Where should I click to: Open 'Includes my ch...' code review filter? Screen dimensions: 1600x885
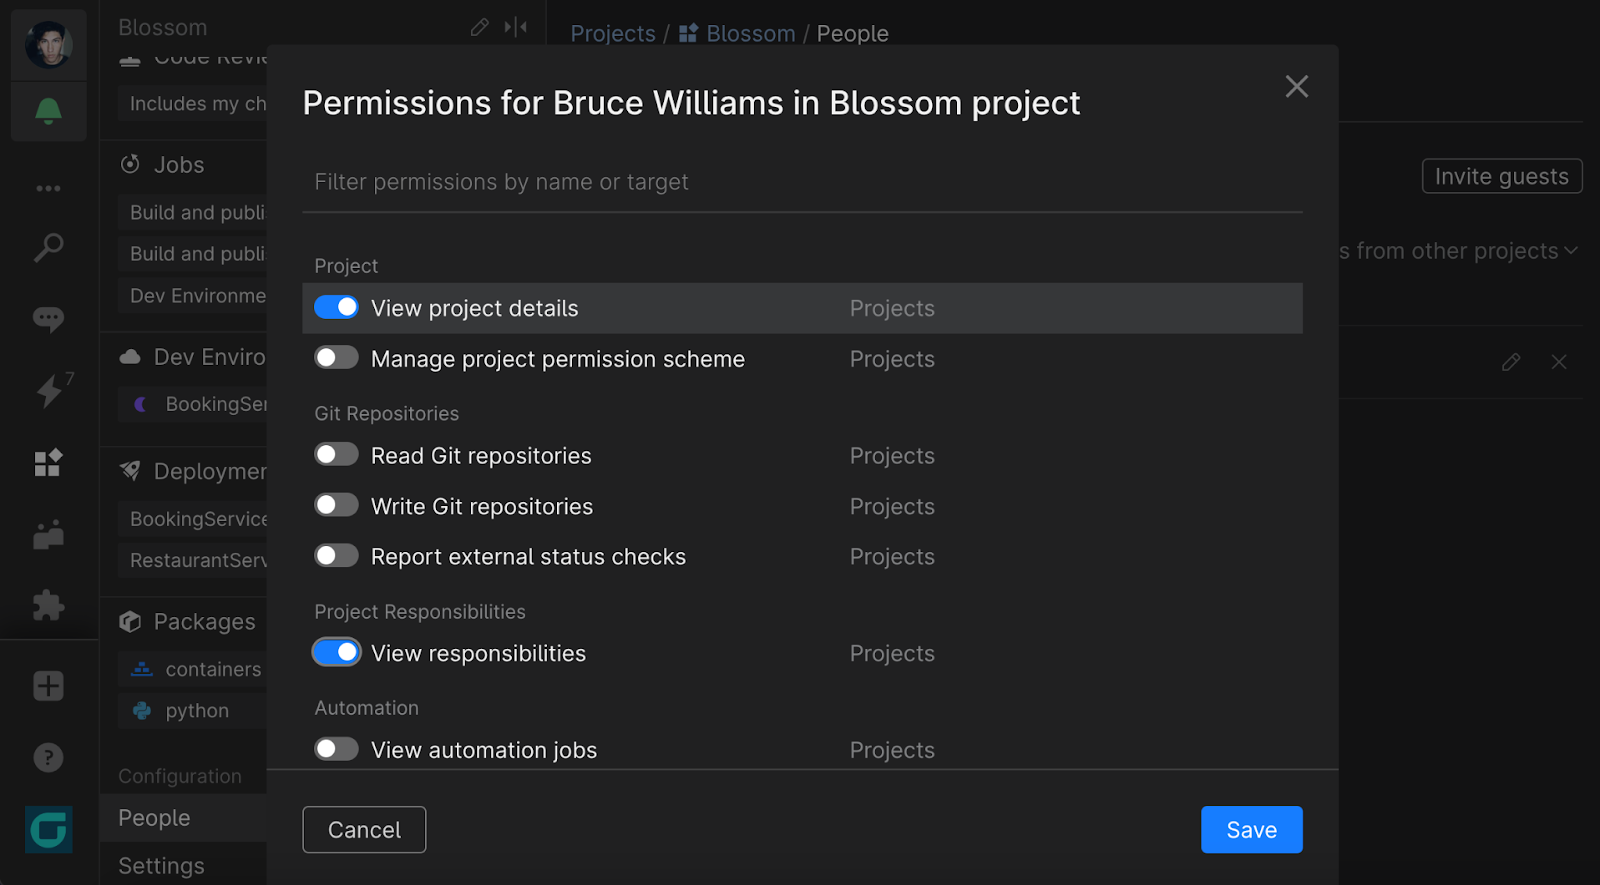[192, 103]
